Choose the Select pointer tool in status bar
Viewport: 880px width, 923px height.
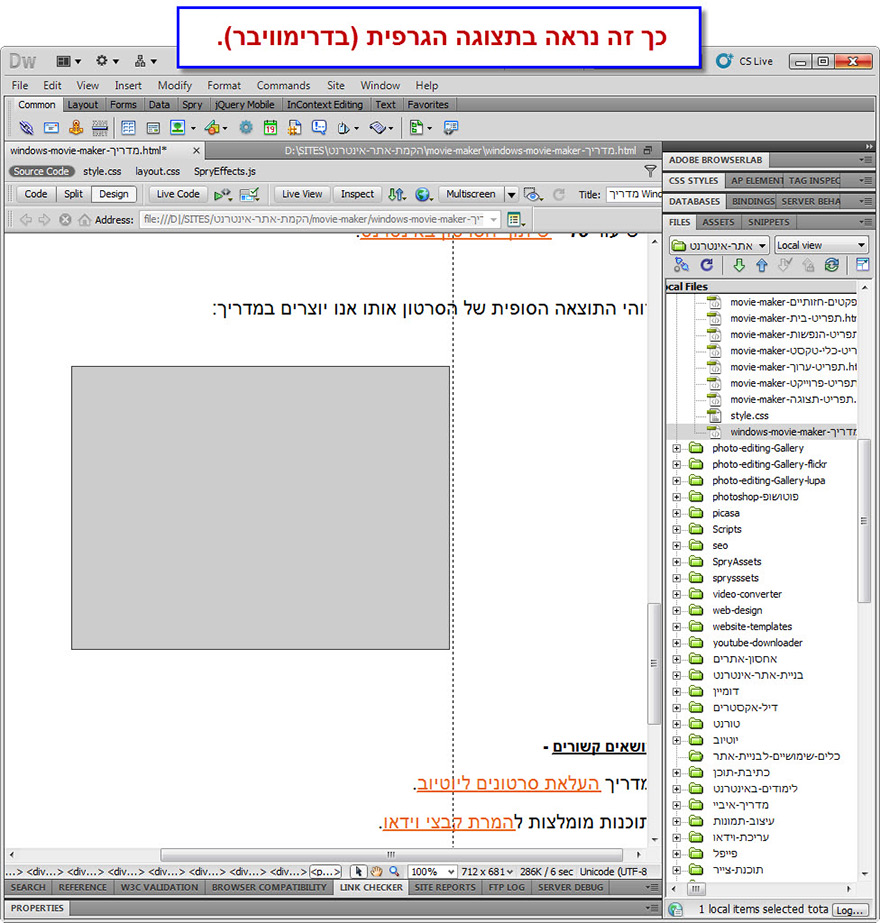point(358,871)
